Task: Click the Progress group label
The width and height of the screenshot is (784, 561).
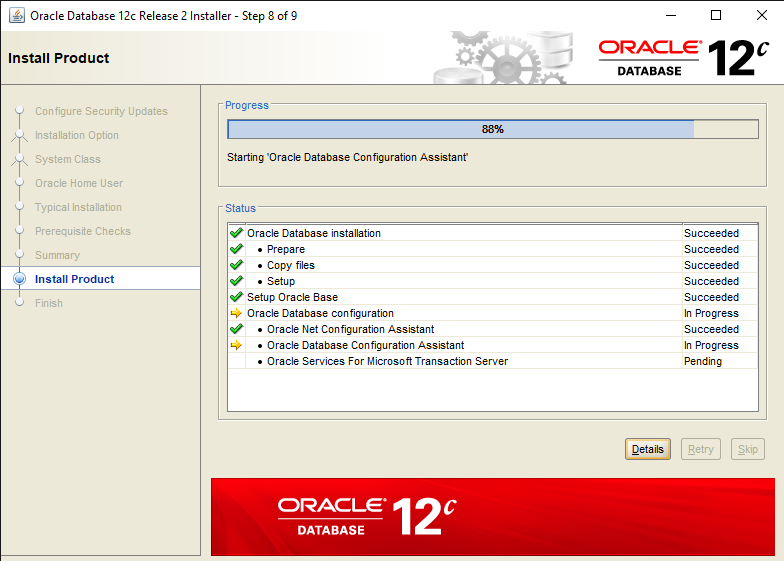Action: (x=246, y=105)
